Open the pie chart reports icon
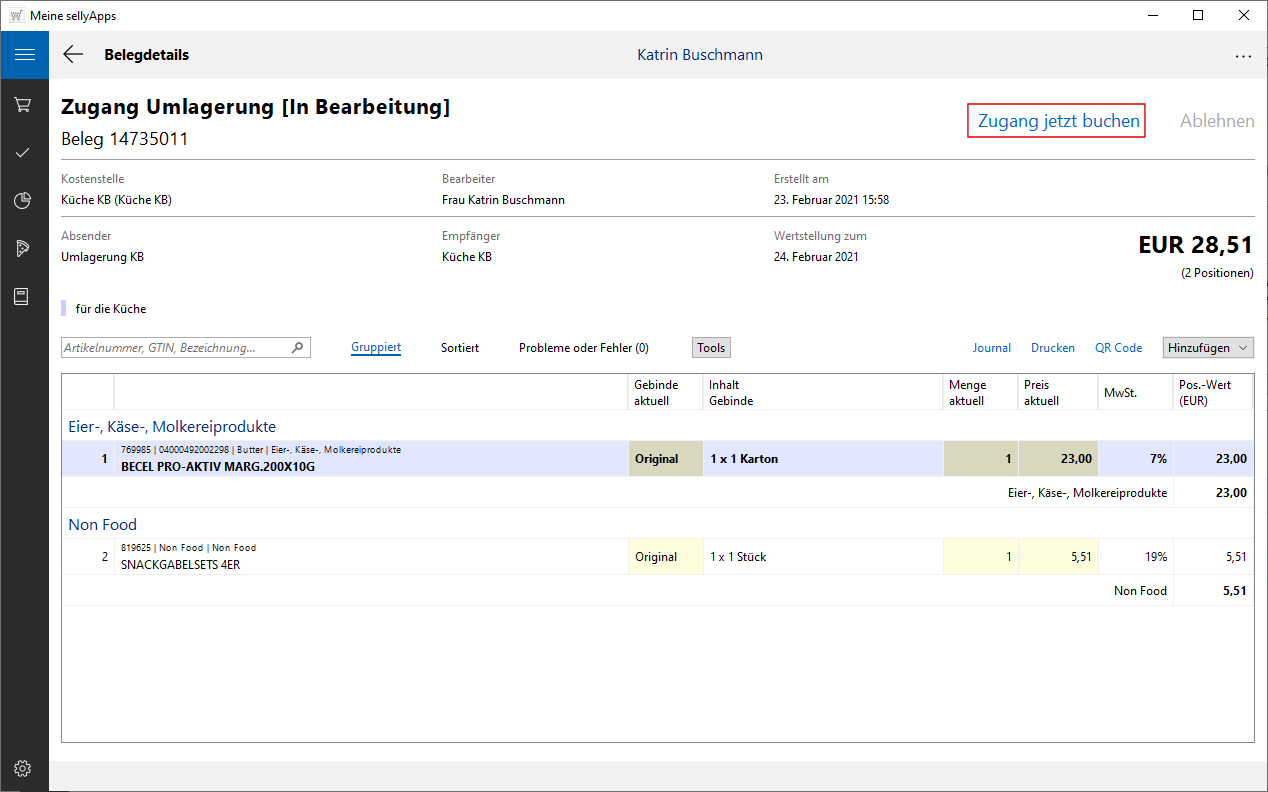The image size is (1268, 792). point(24,201)
